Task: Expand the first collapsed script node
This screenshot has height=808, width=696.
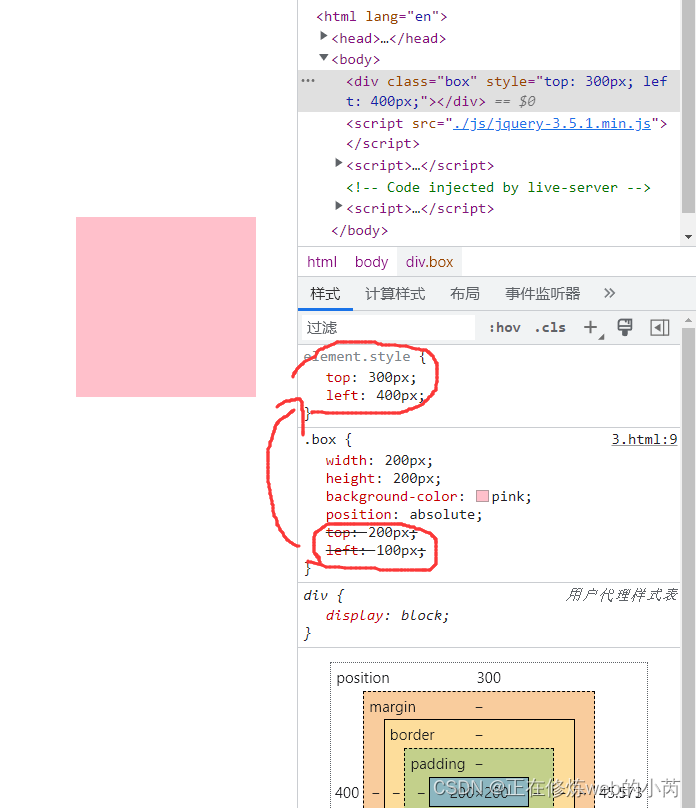Action: tap(338, 163)
